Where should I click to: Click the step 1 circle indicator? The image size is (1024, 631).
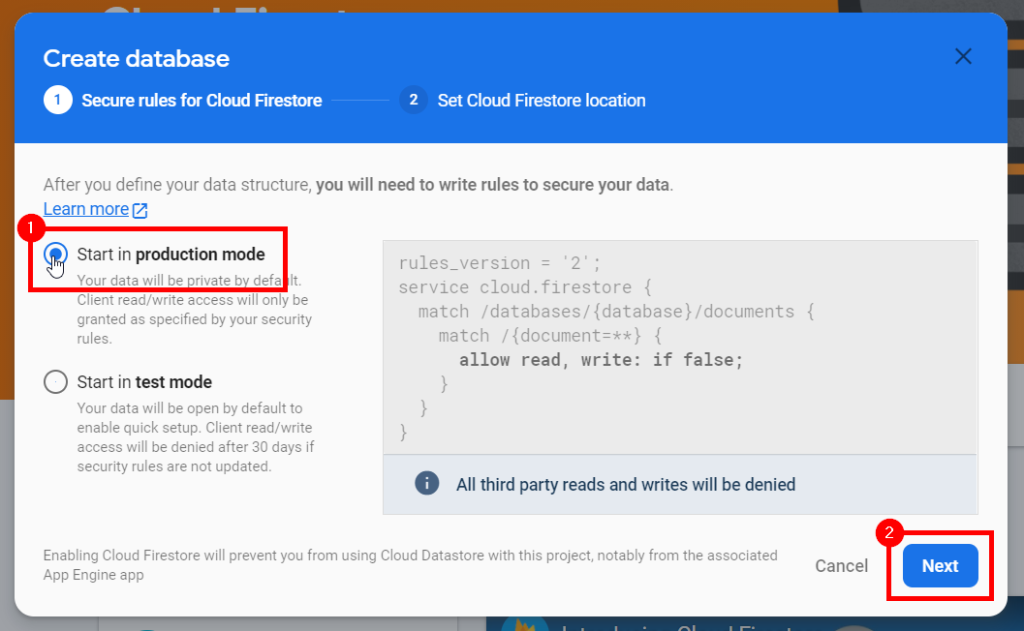click(x=58, y=100)
